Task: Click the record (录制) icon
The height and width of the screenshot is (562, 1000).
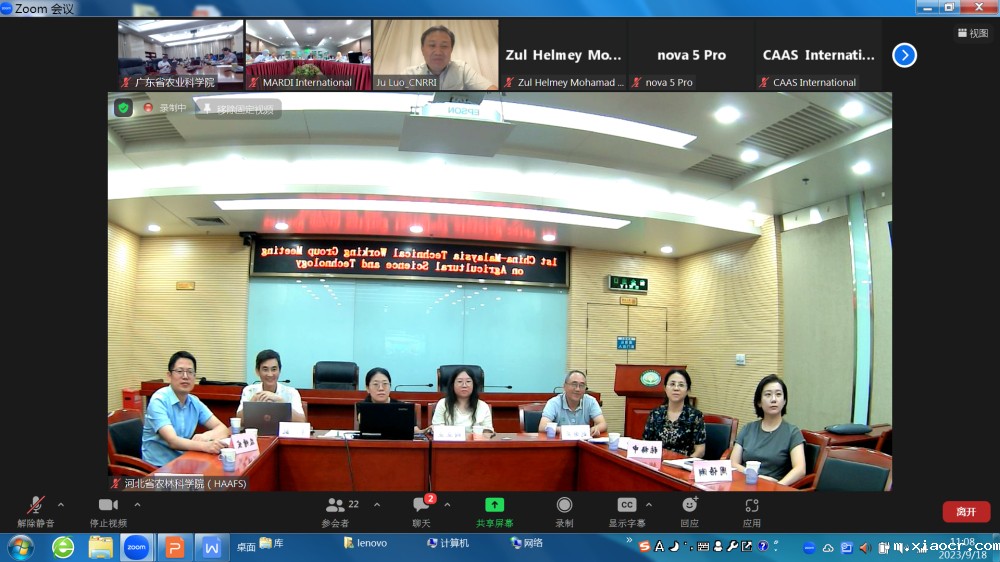Action: click(564, 506)
